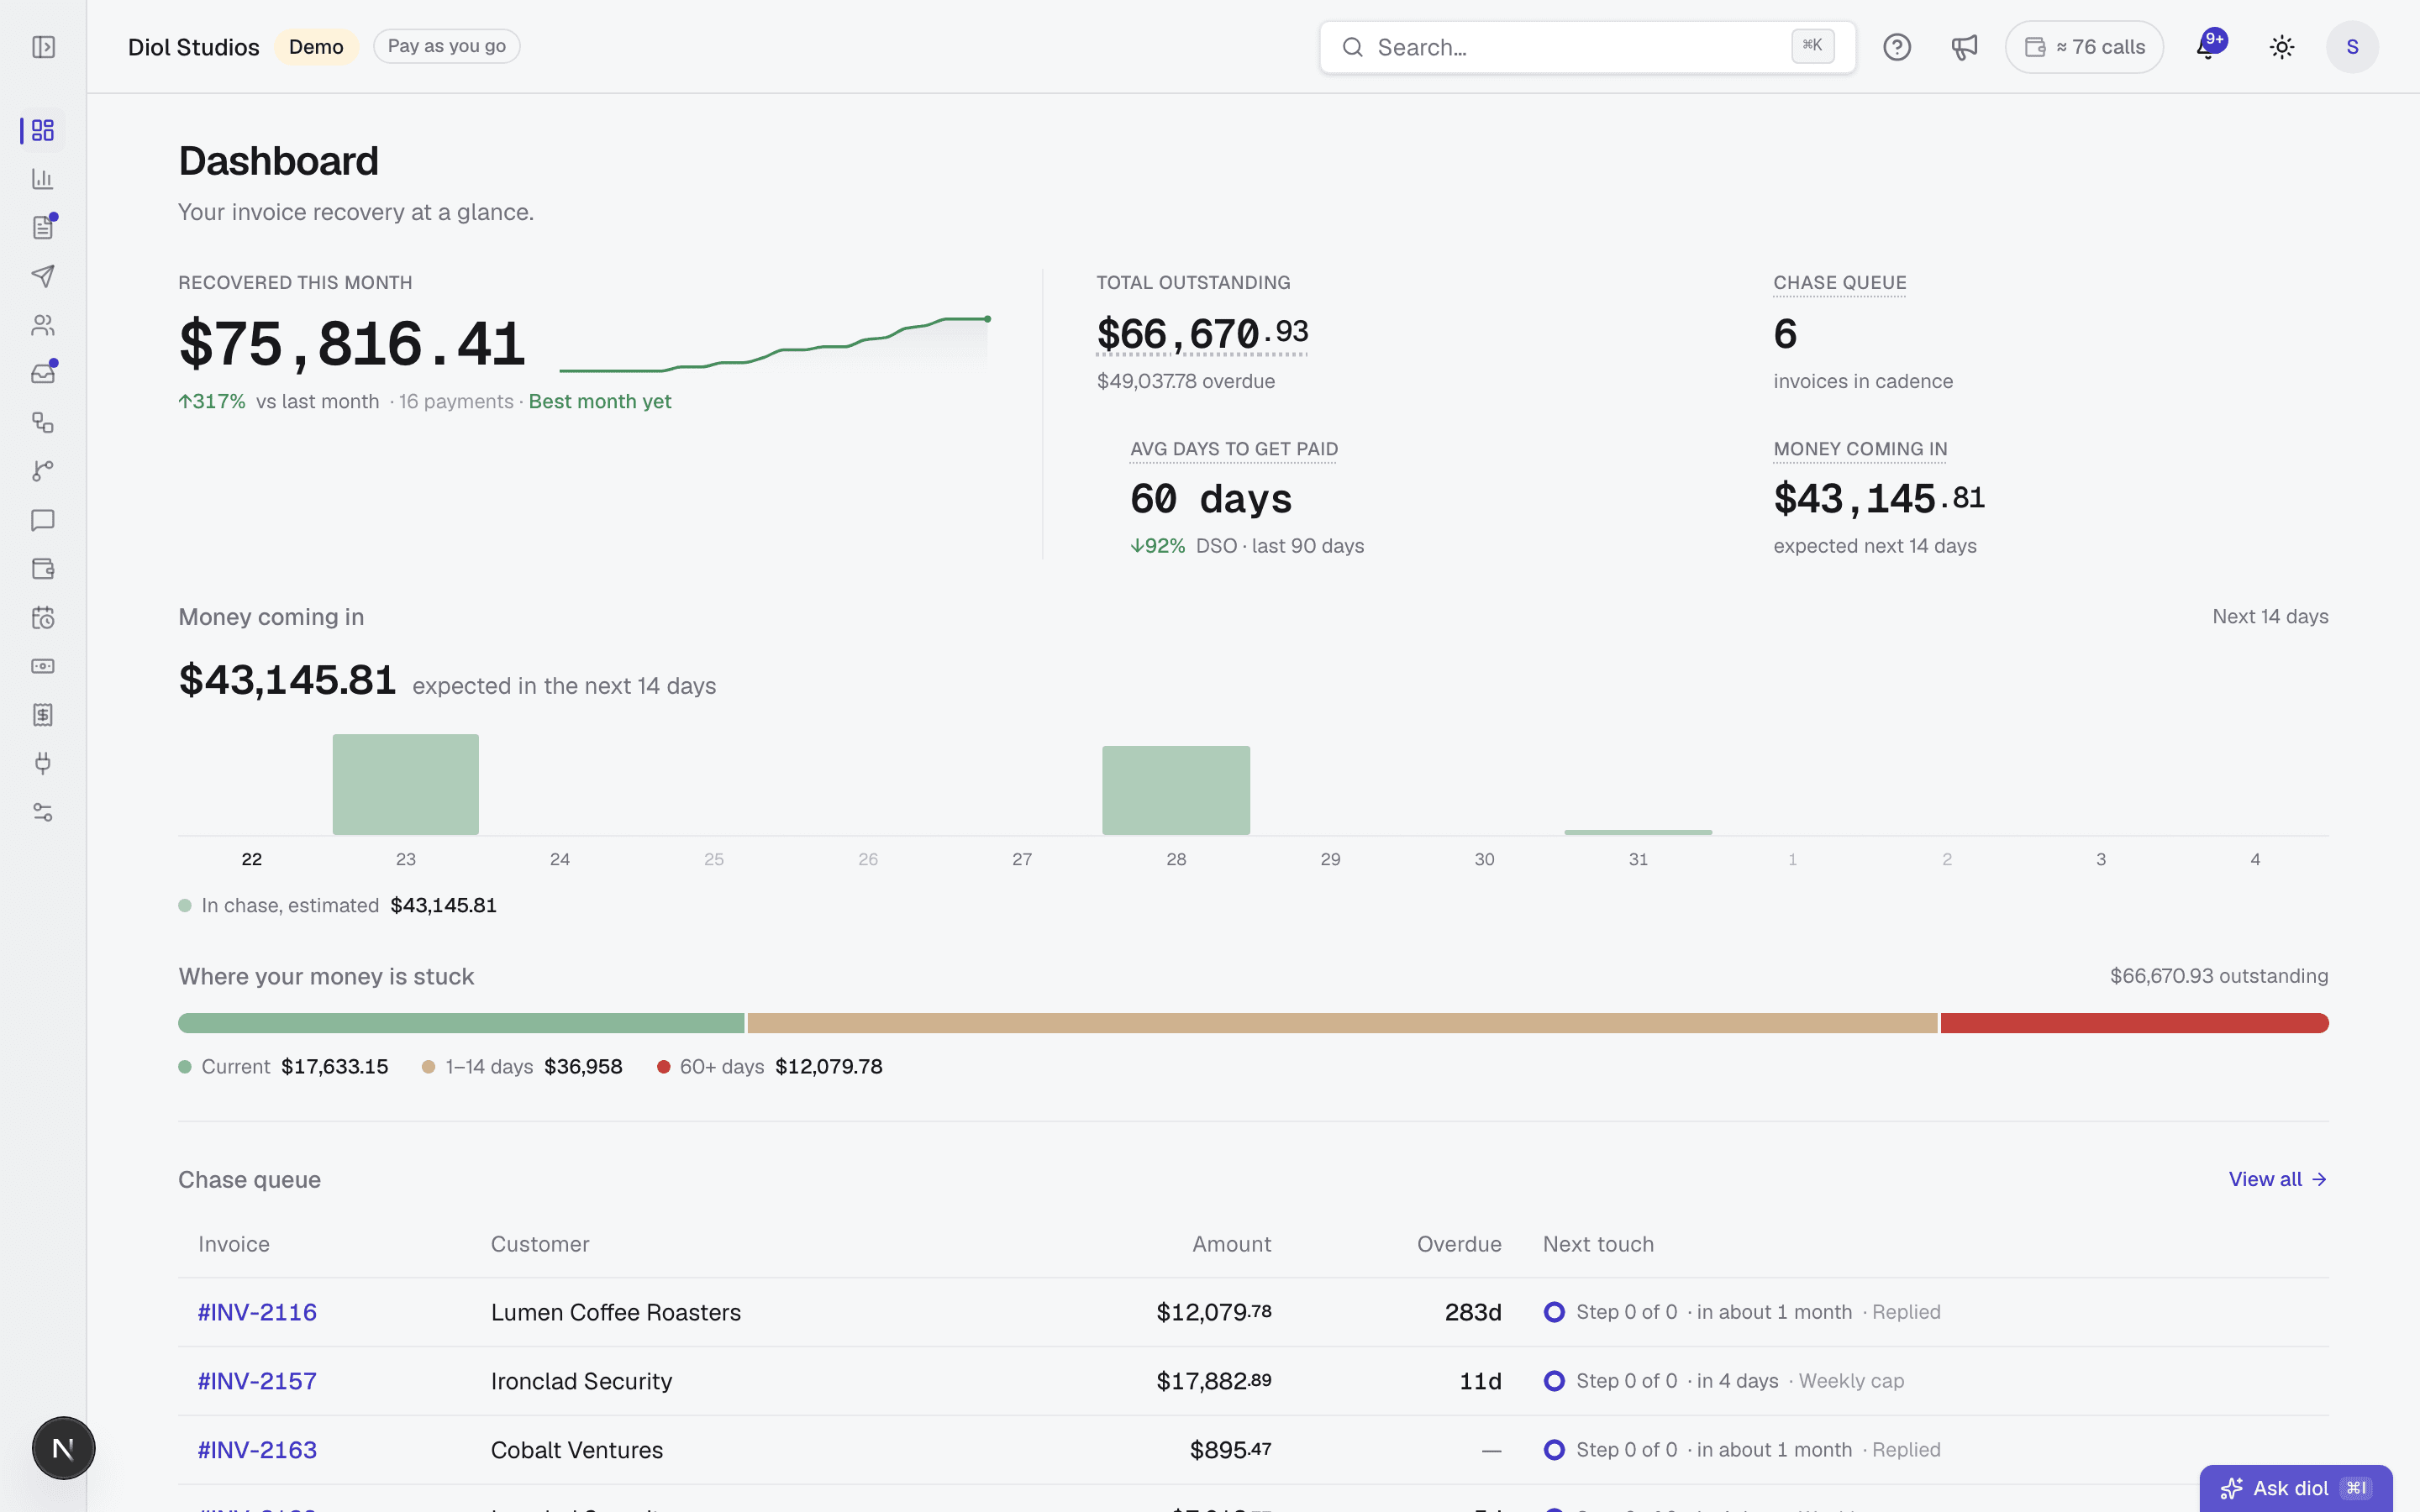The image size is (2420, 1512).
Task: Click the $49,037.78 overdue text
Action: coord(1186,381)
